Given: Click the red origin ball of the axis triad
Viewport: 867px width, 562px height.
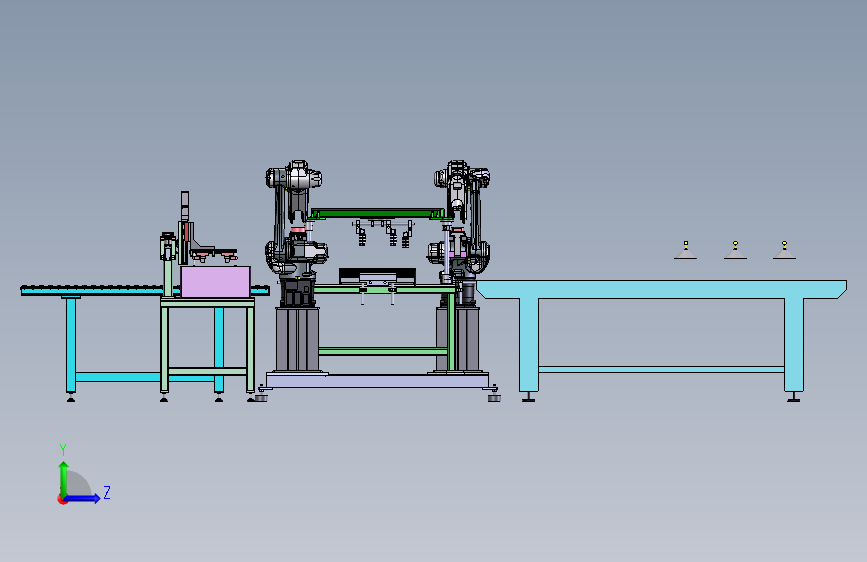Looking at the screenshot, I should (x=62, y=499).
